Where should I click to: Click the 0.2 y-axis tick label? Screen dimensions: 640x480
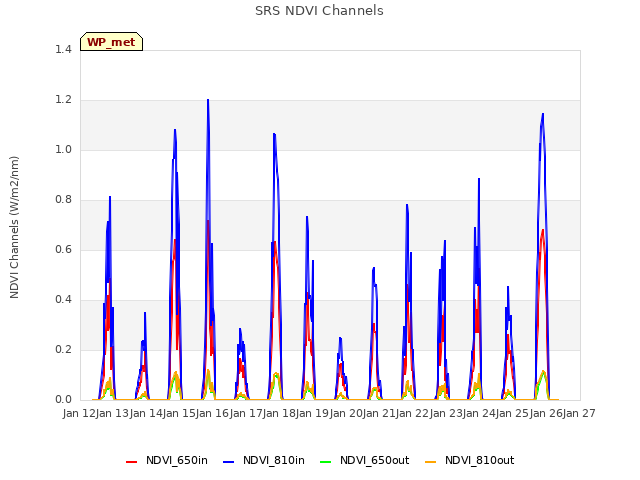coord(63,349)
